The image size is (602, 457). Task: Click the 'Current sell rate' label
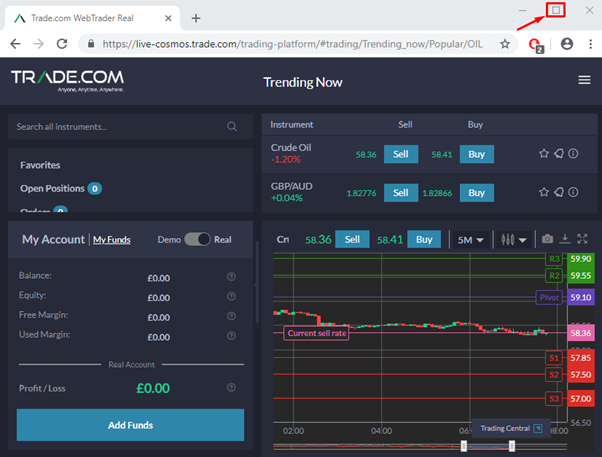tap(316, 333)
